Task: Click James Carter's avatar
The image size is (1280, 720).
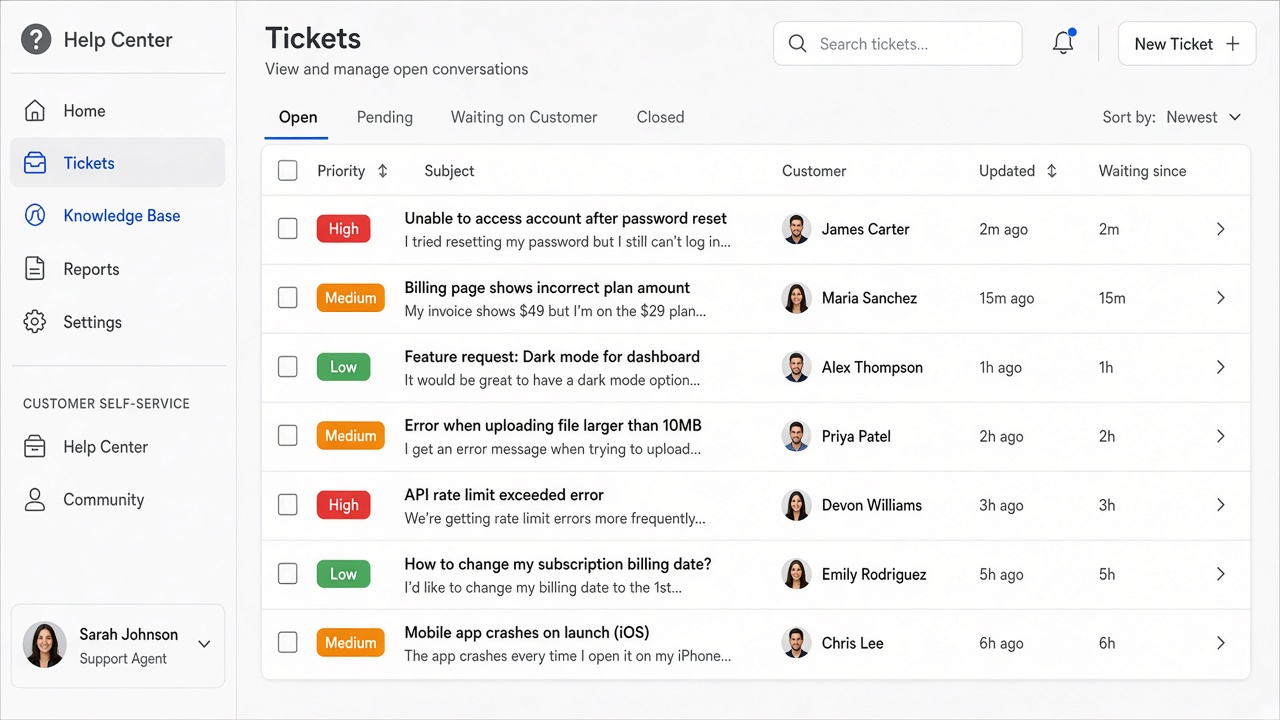Action: [x=796, y=229]
